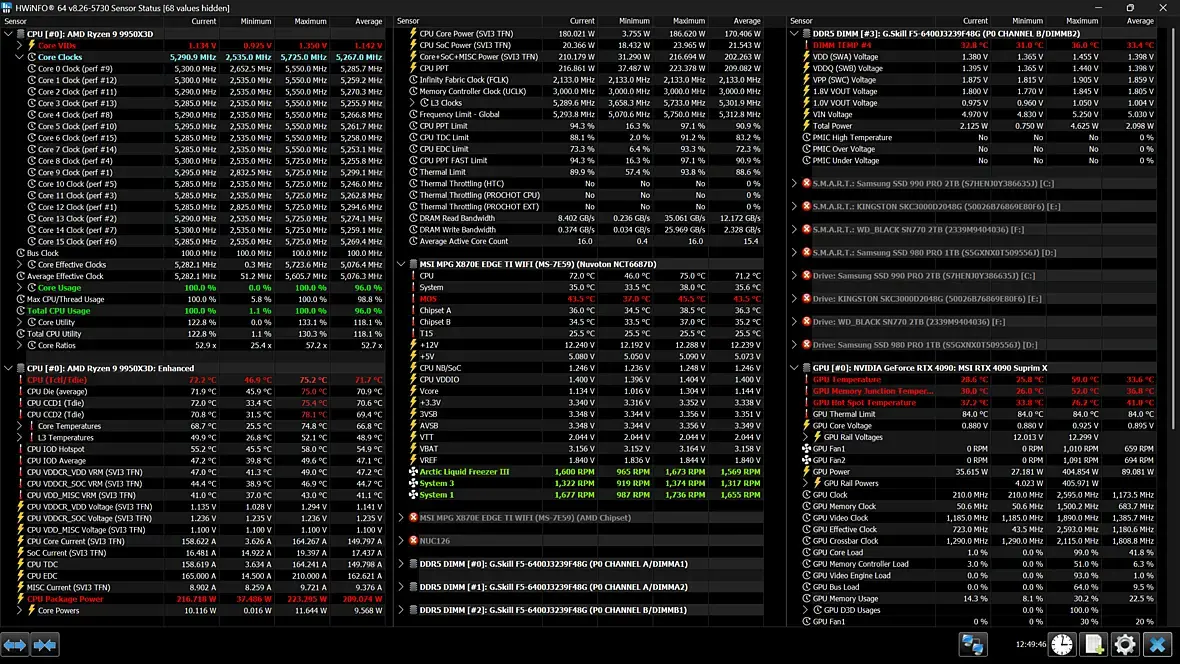Click the window title bar text
Screen dimensions: 1180x664
[x=123, y=8]
